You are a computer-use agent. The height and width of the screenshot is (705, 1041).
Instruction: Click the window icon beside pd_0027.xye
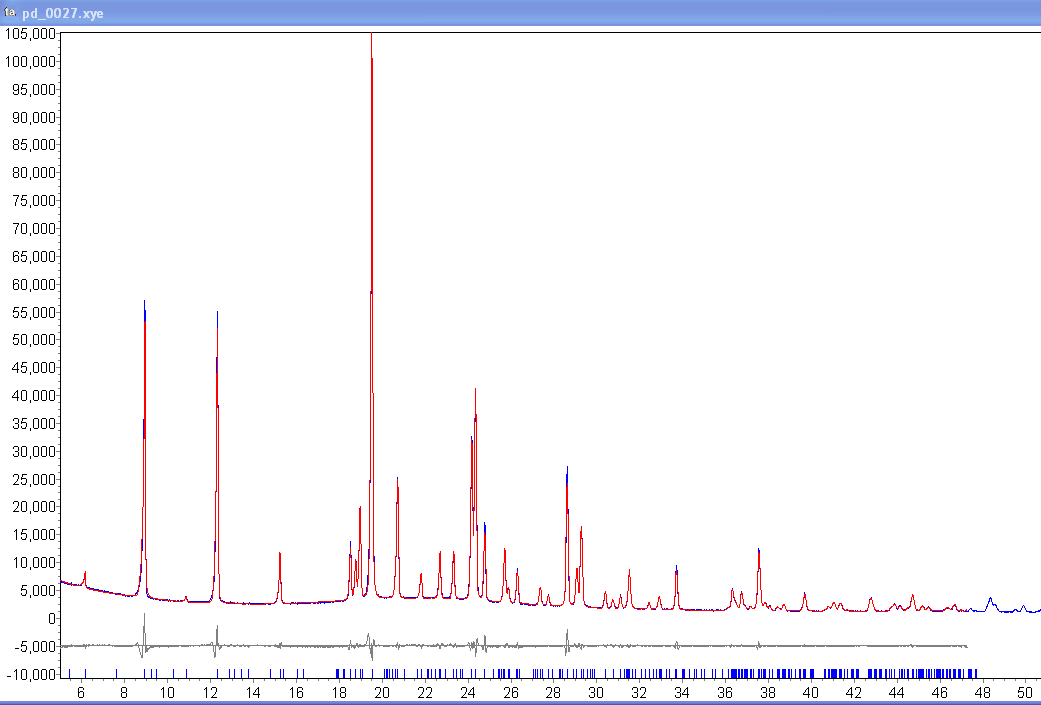[9, 13]
